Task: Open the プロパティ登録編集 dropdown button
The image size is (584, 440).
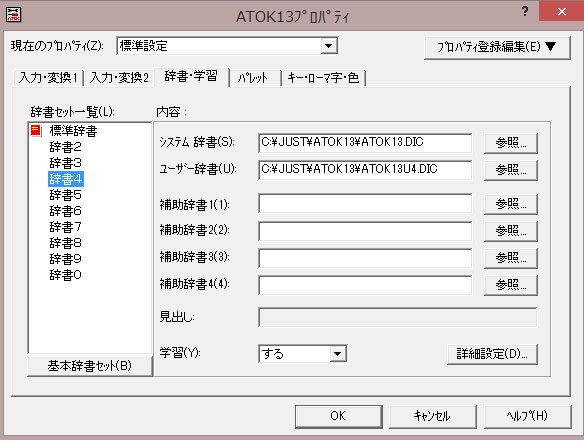Action: point(497,47)
